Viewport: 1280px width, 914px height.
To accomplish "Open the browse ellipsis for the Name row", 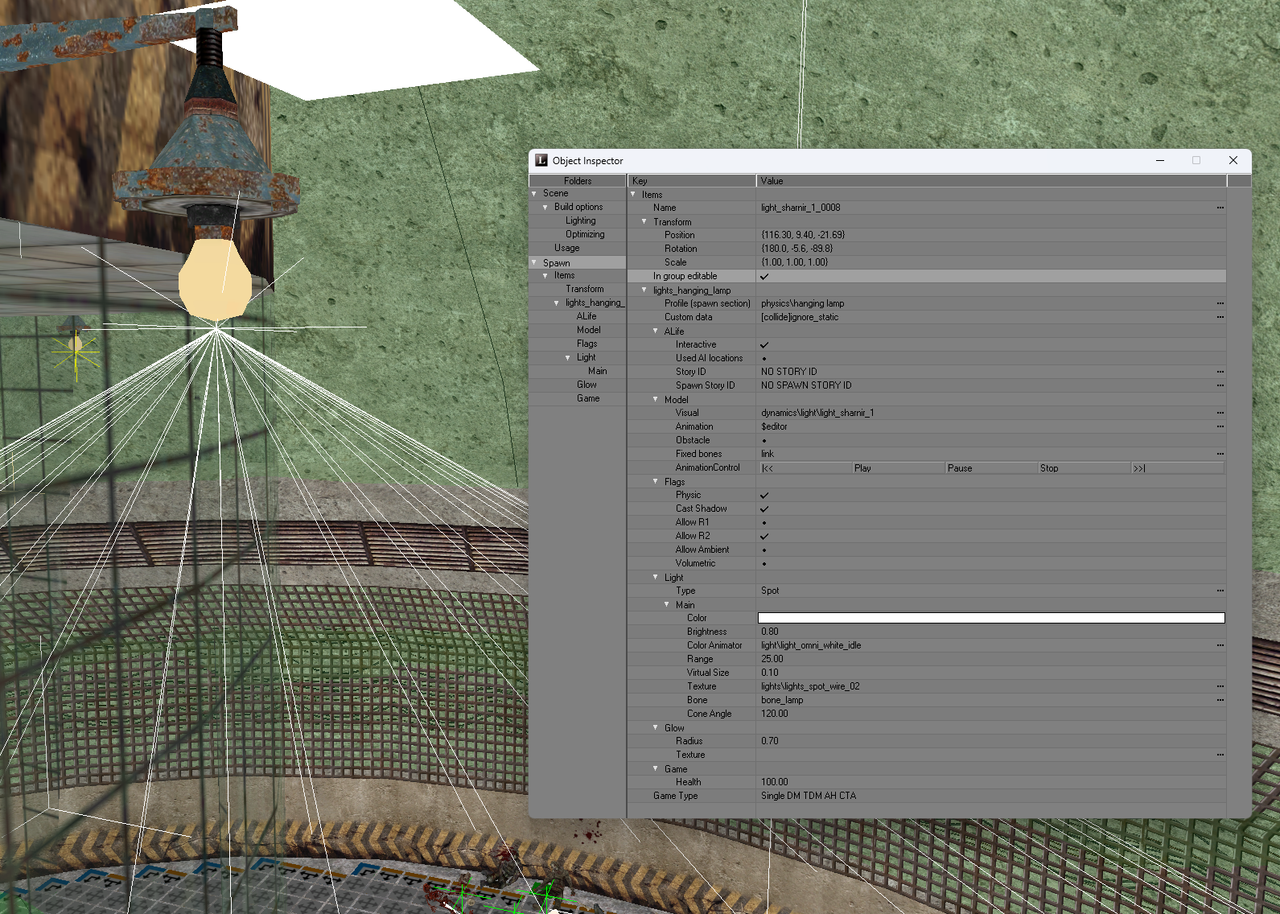I will point(1220,208).
